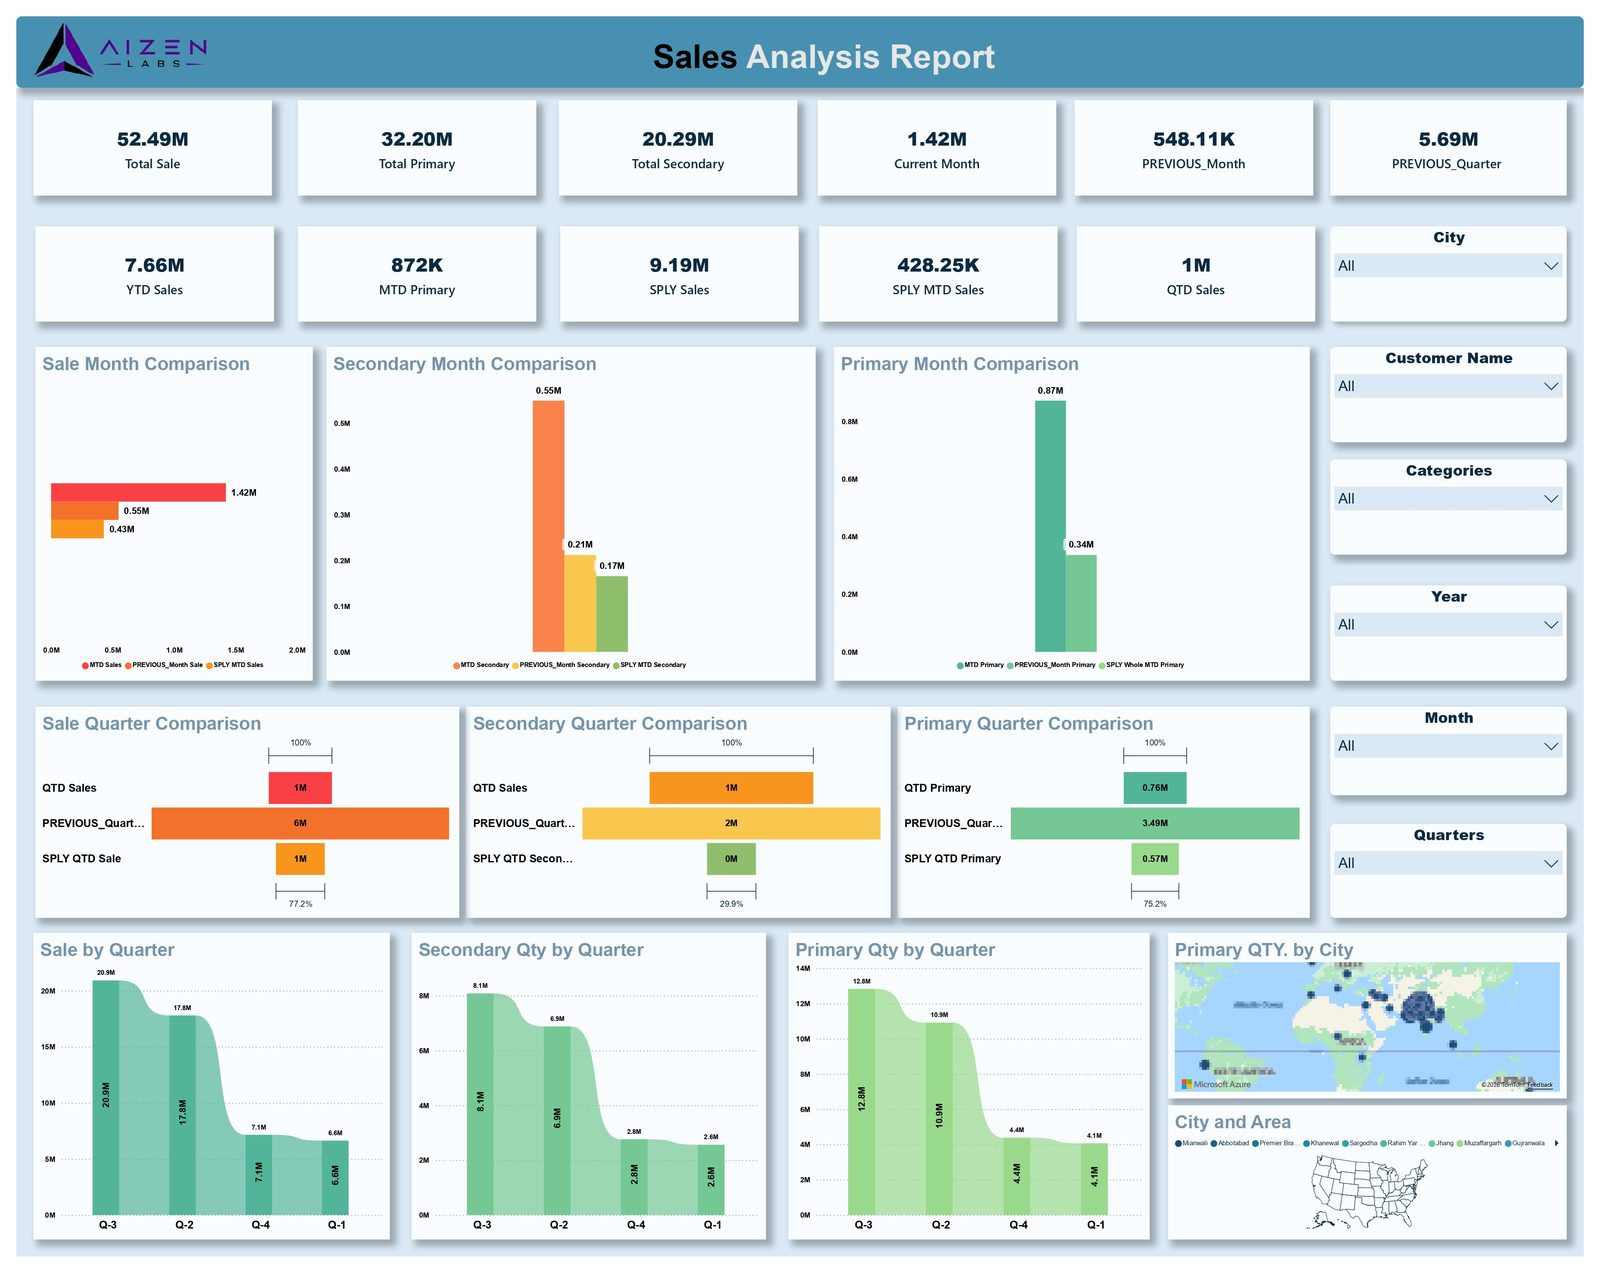The width and height of the screenshot is (1600, 1273).
Task: Toggle the SPLY MTD Sales legend item
Action: click(235, 665)
